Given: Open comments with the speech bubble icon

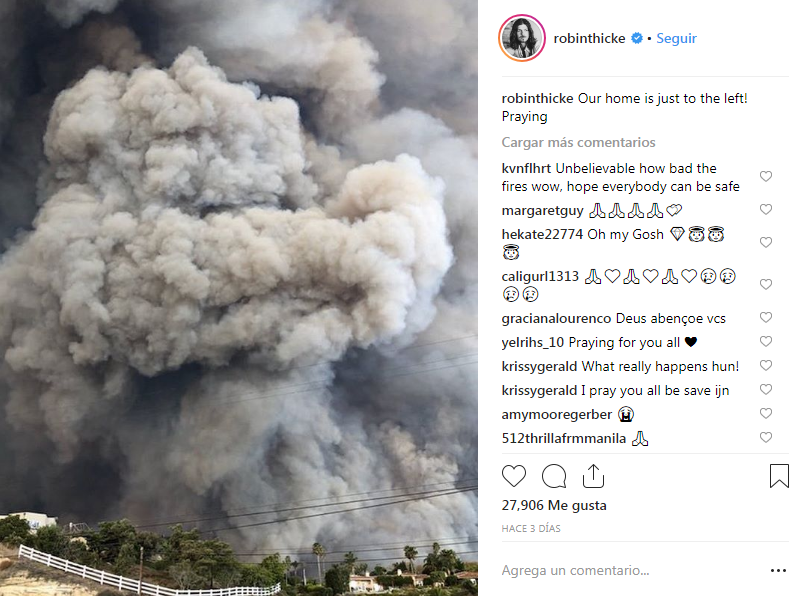Looking at the screenshot, I should pyautogui.click(x=554, y=476).
